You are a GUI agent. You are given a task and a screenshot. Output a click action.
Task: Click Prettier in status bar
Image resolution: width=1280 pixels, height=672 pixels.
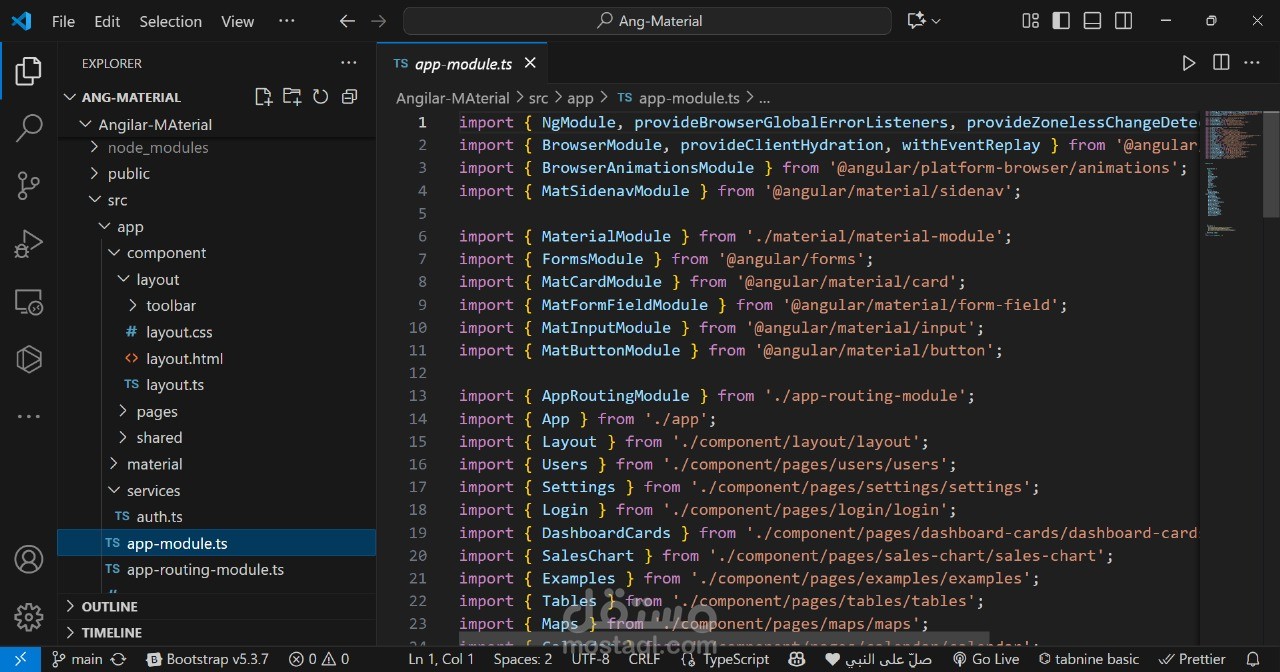click(x=1192, y=659)
